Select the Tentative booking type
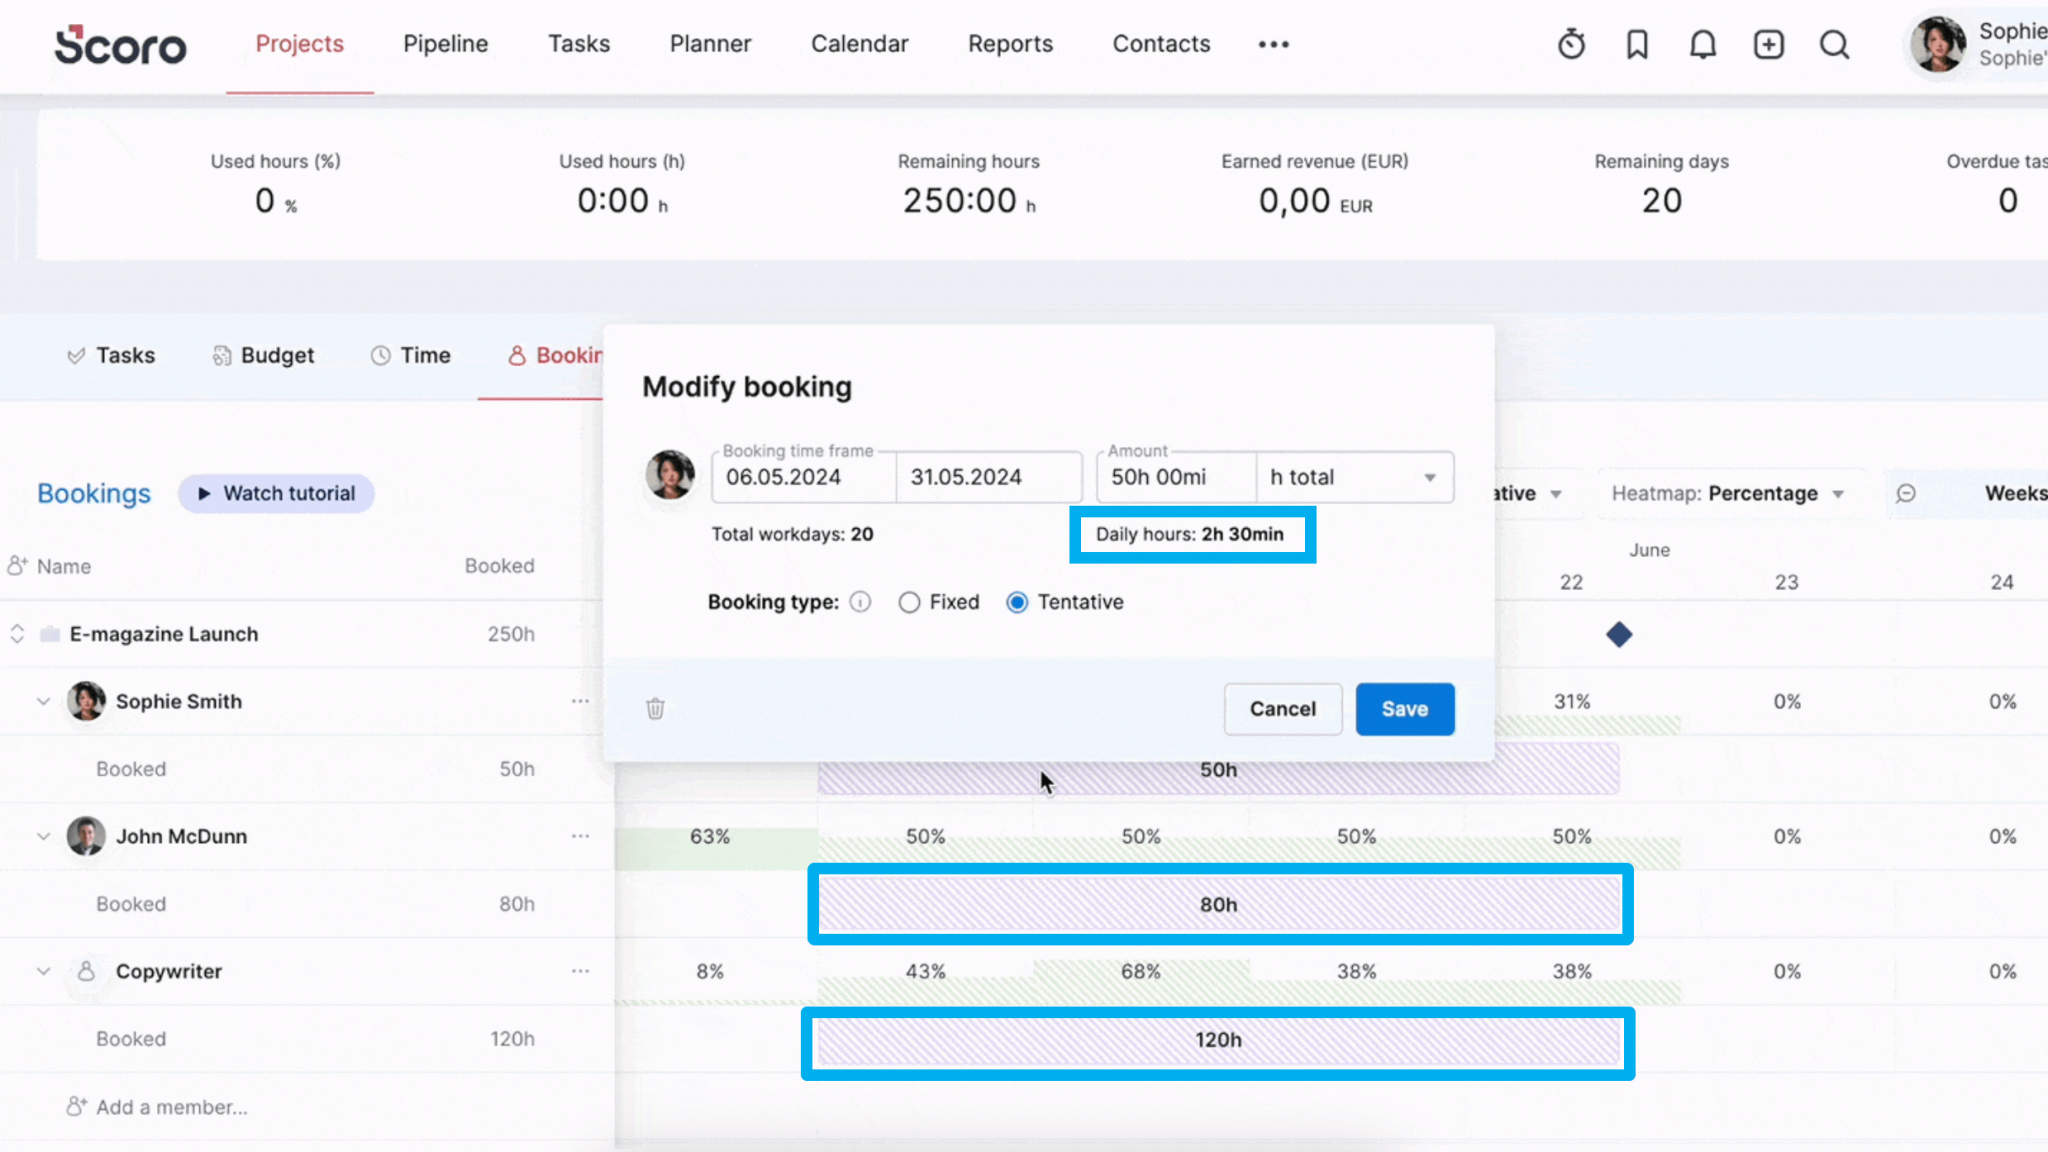2048x1152 pixels. tap(1017, 602)
